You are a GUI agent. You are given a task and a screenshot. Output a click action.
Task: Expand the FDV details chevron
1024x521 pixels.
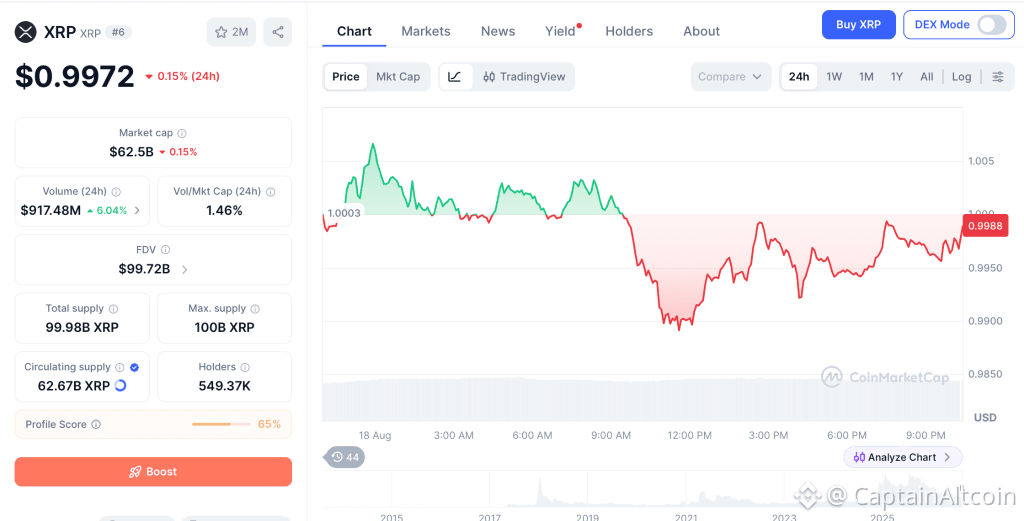point(184,269)
